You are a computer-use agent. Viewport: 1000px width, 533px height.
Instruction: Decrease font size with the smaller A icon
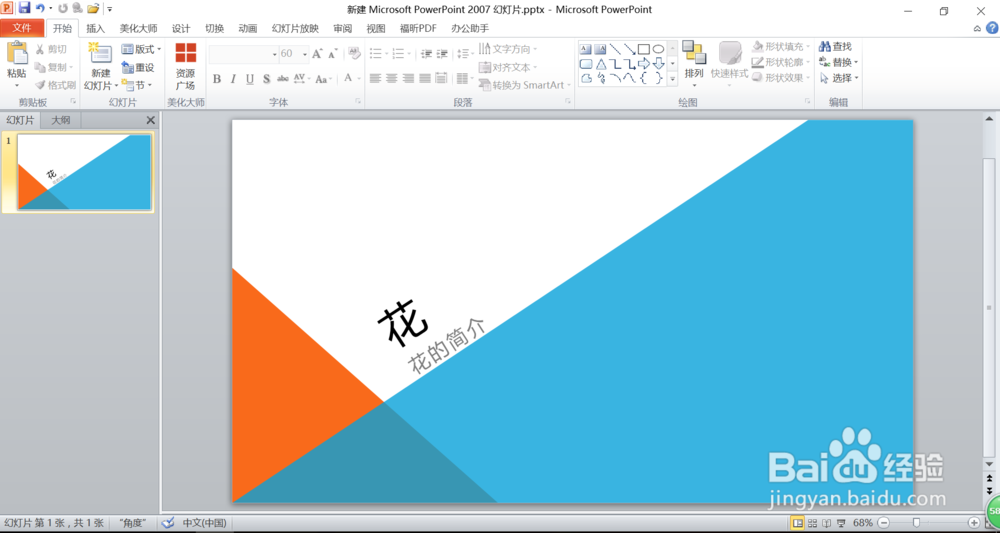[x=332, y=54]
